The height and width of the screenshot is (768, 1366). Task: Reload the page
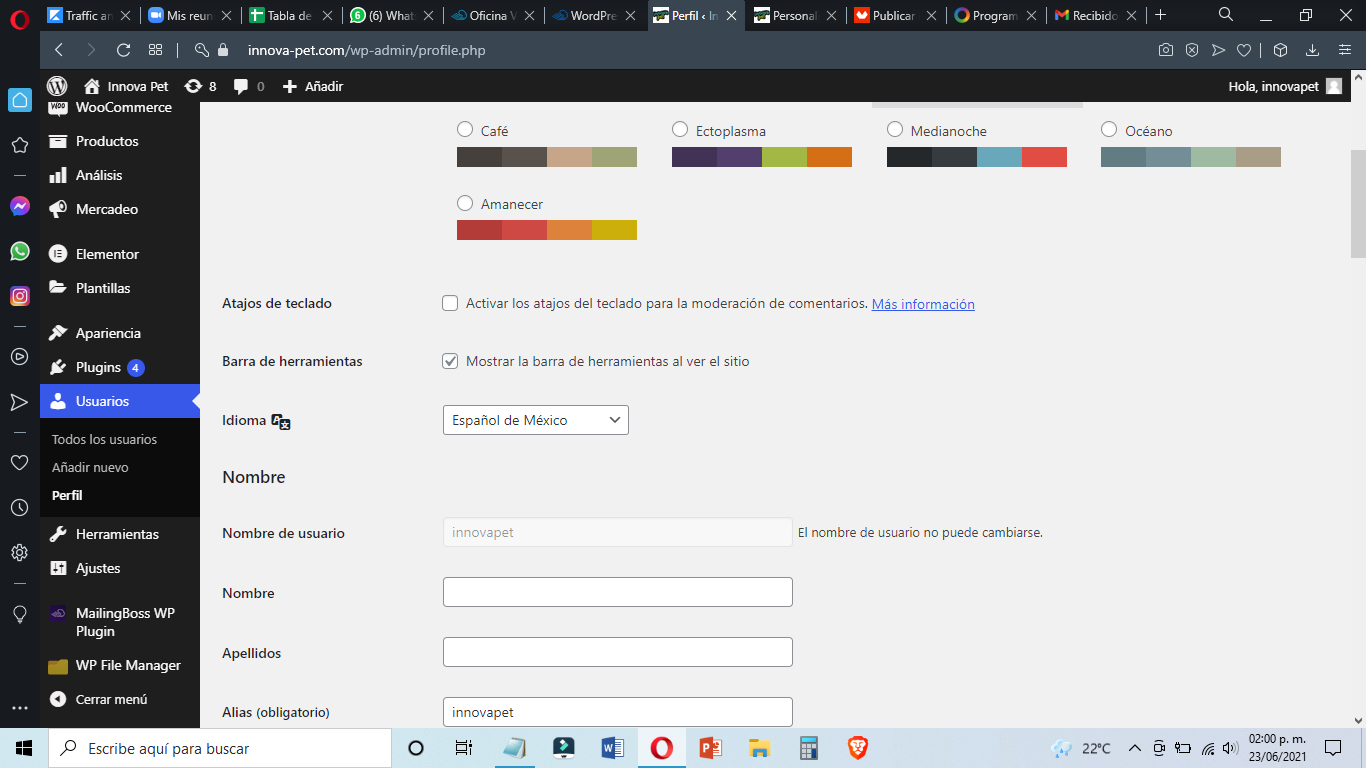coord(123,50)
